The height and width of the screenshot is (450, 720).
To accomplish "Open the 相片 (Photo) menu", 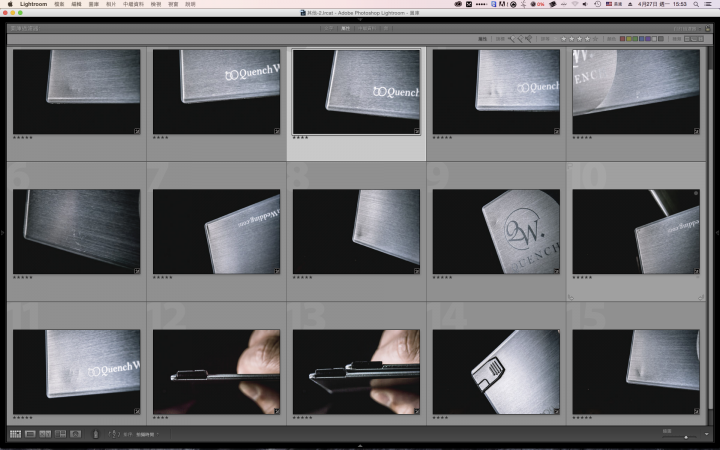I will pos(111,4).
